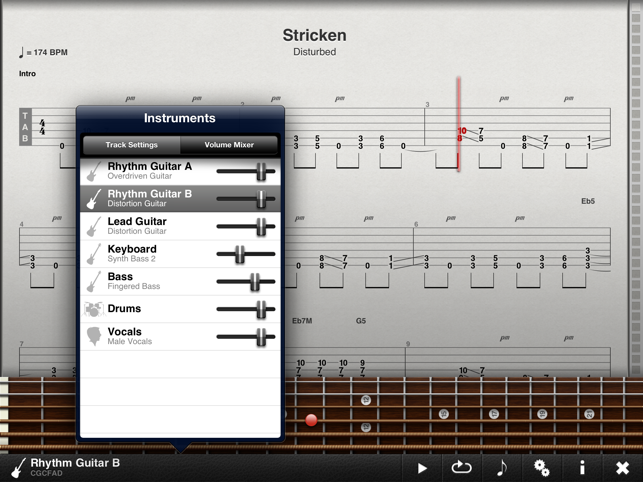Tap the right-side page scrollbar strip
The image size is (643, 482).
click(636, 189)
